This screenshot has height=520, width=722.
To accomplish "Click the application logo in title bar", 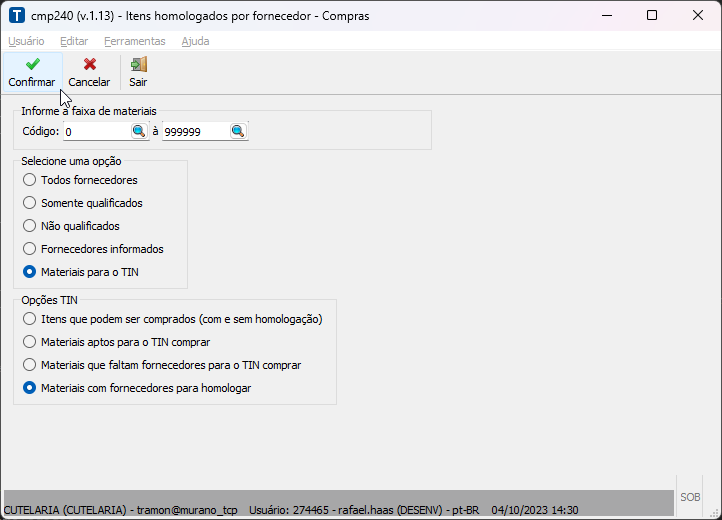I will [x=17, y=16].
